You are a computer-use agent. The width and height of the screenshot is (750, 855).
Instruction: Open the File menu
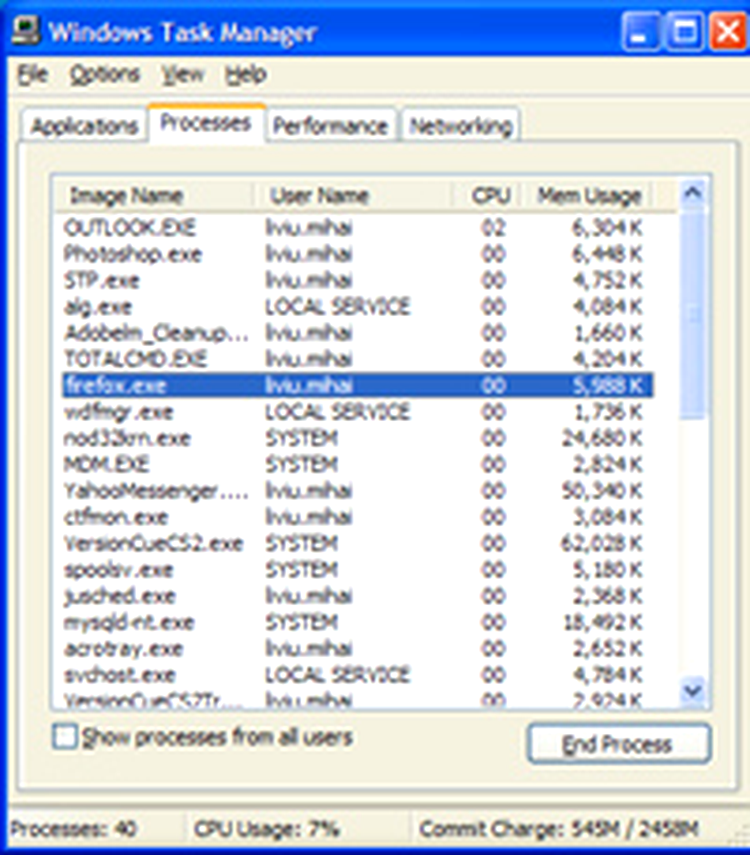coord(33,74)
